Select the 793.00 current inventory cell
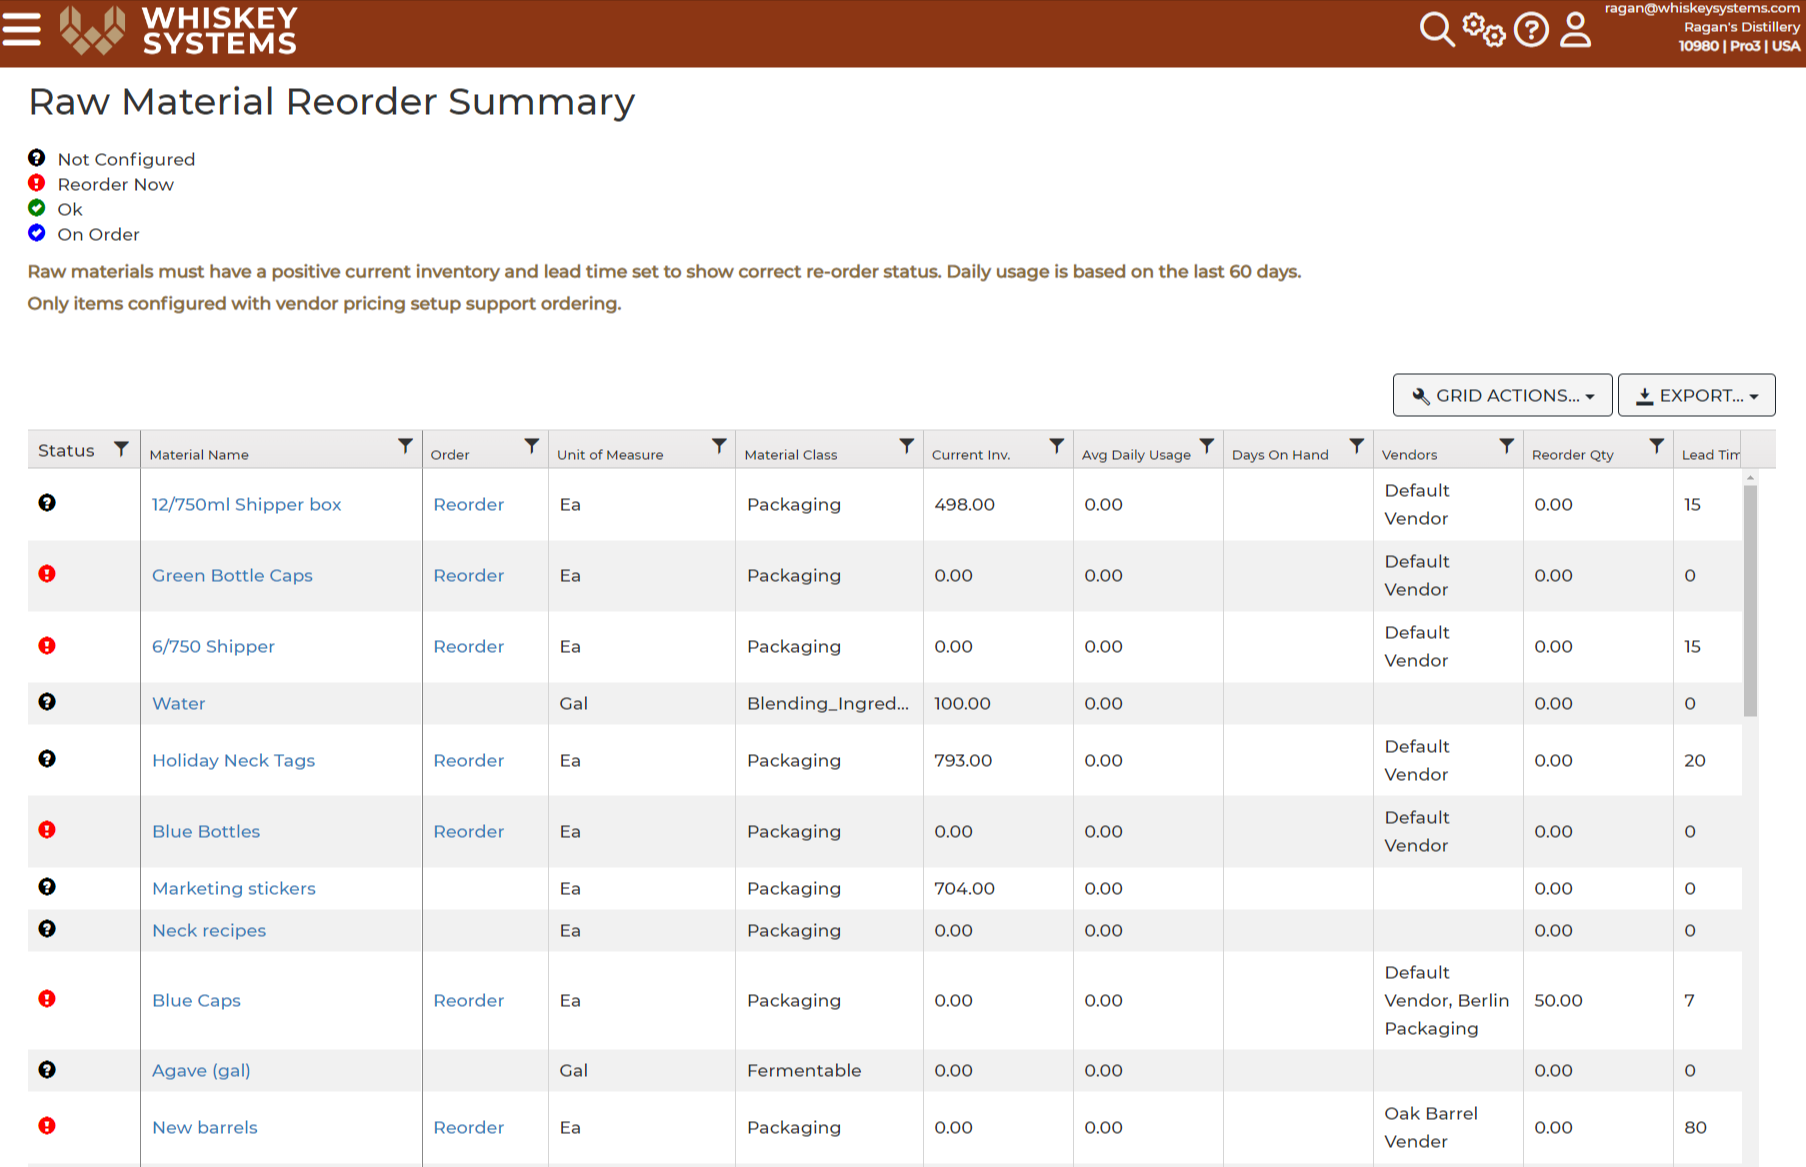This screenshot has width=1806, height=1167. 998,761
